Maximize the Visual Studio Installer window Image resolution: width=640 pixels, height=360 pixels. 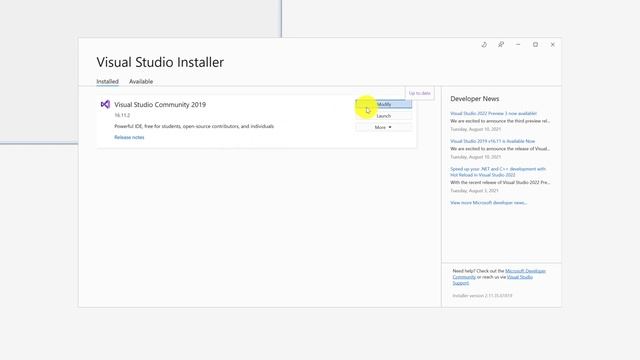pos(535,44)
